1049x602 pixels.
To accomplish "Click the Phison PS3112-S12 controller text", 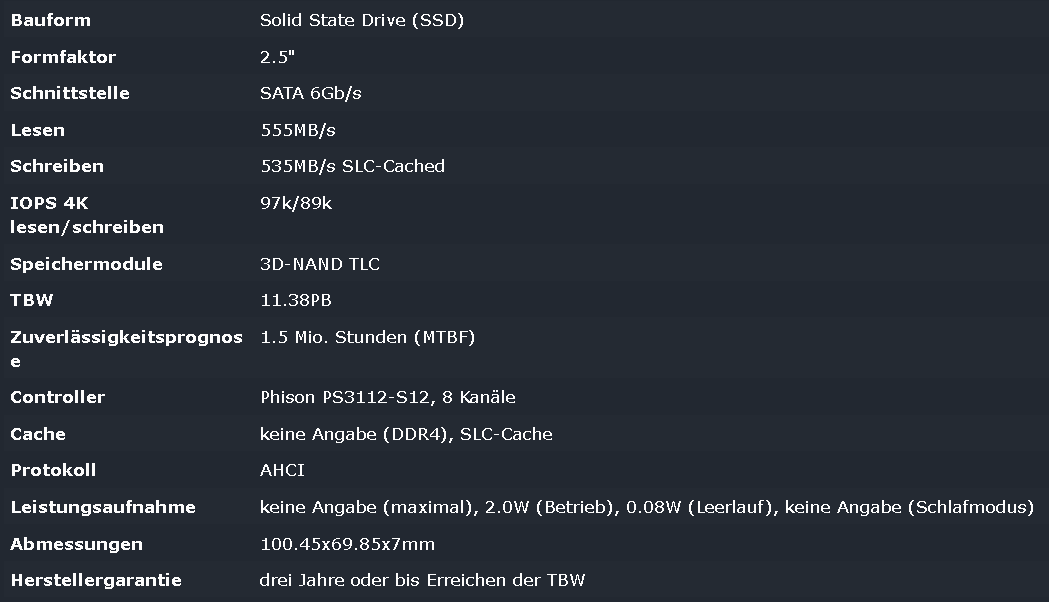I will 345,397.
